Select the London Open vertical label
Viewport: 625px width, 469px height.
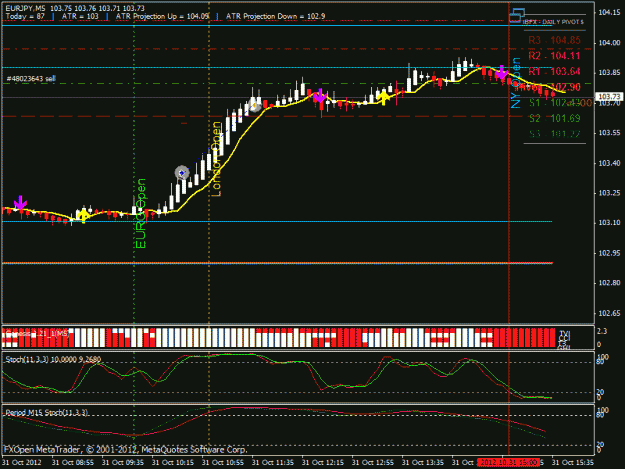coord(216,159)
